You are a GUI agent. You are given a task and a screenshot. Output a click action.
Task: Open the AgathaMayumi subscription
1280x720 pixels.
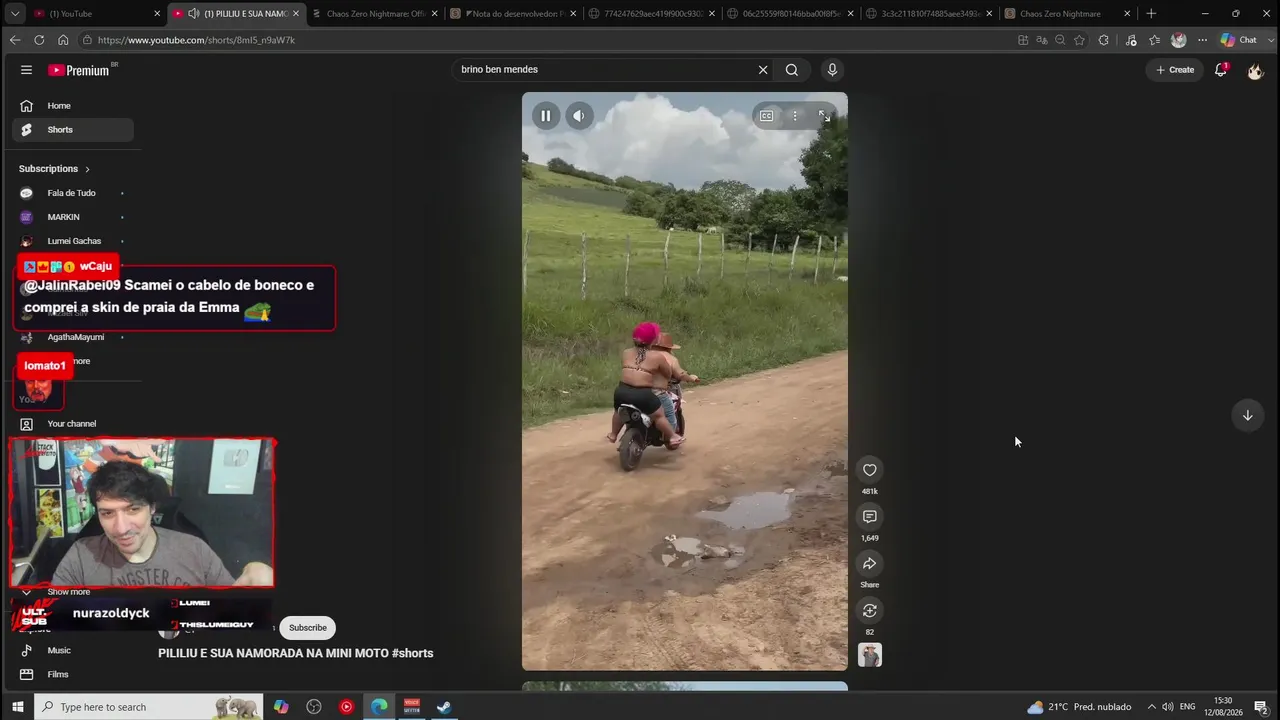point(73,337)
